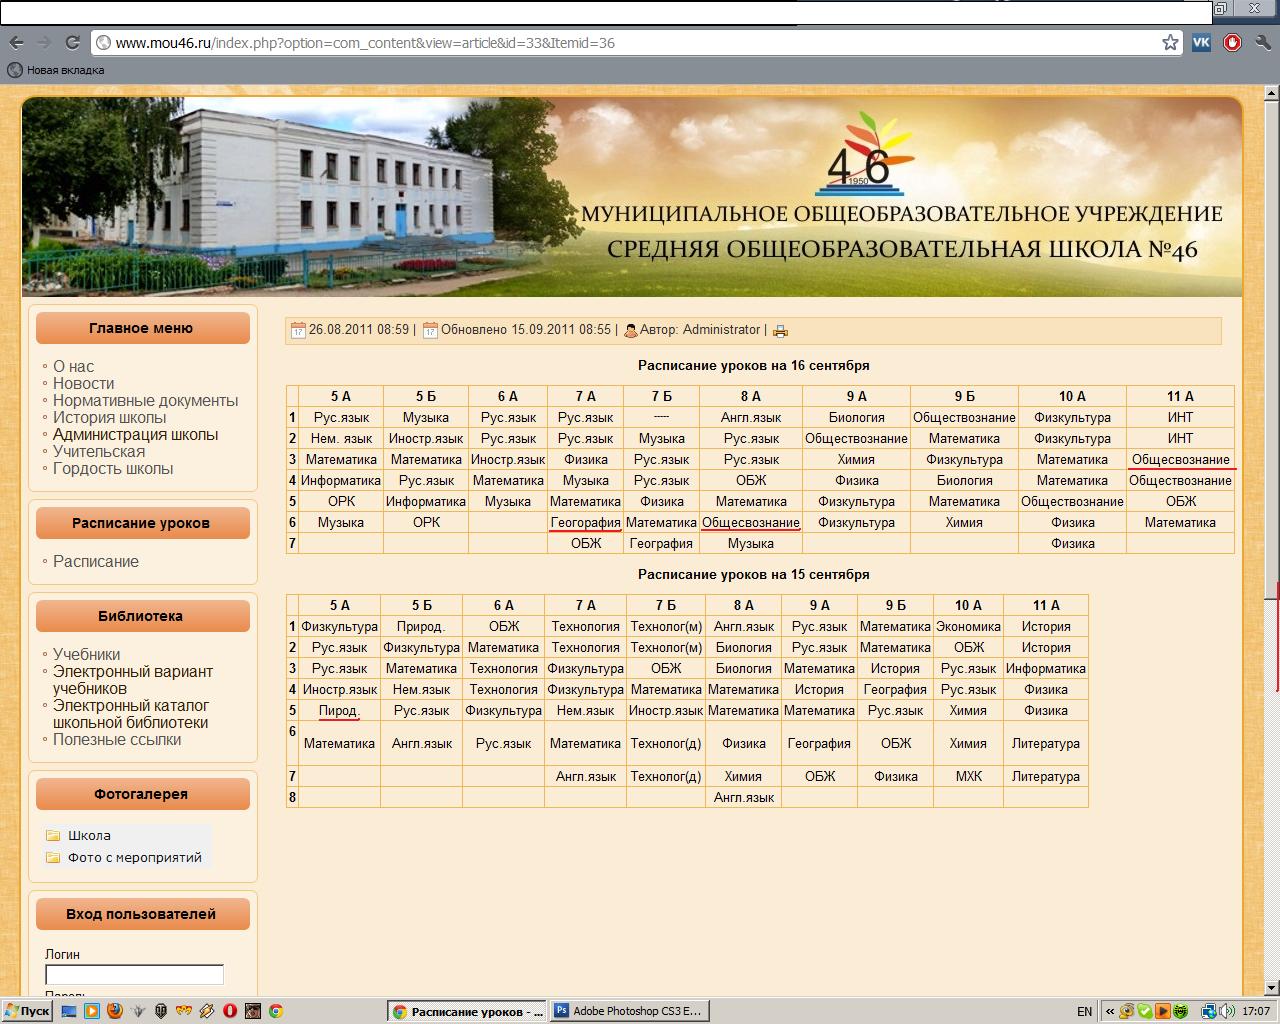Launch Firefox from the quick launch bar
1280x1024 pixels.
click(115, 1011)
